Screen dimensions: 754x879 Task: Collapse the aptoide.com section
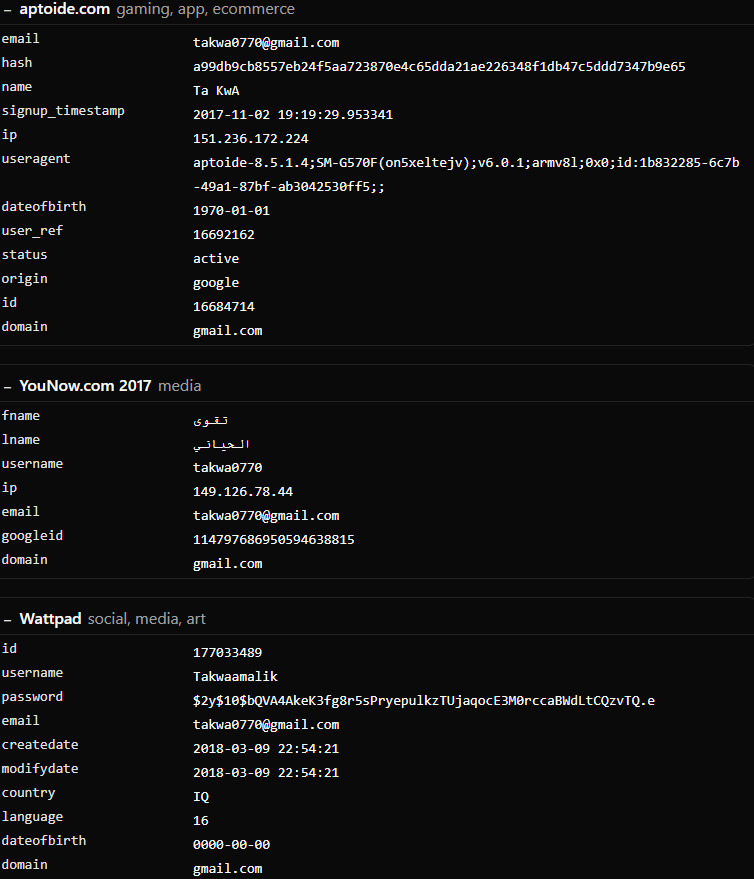pos(7,10)
